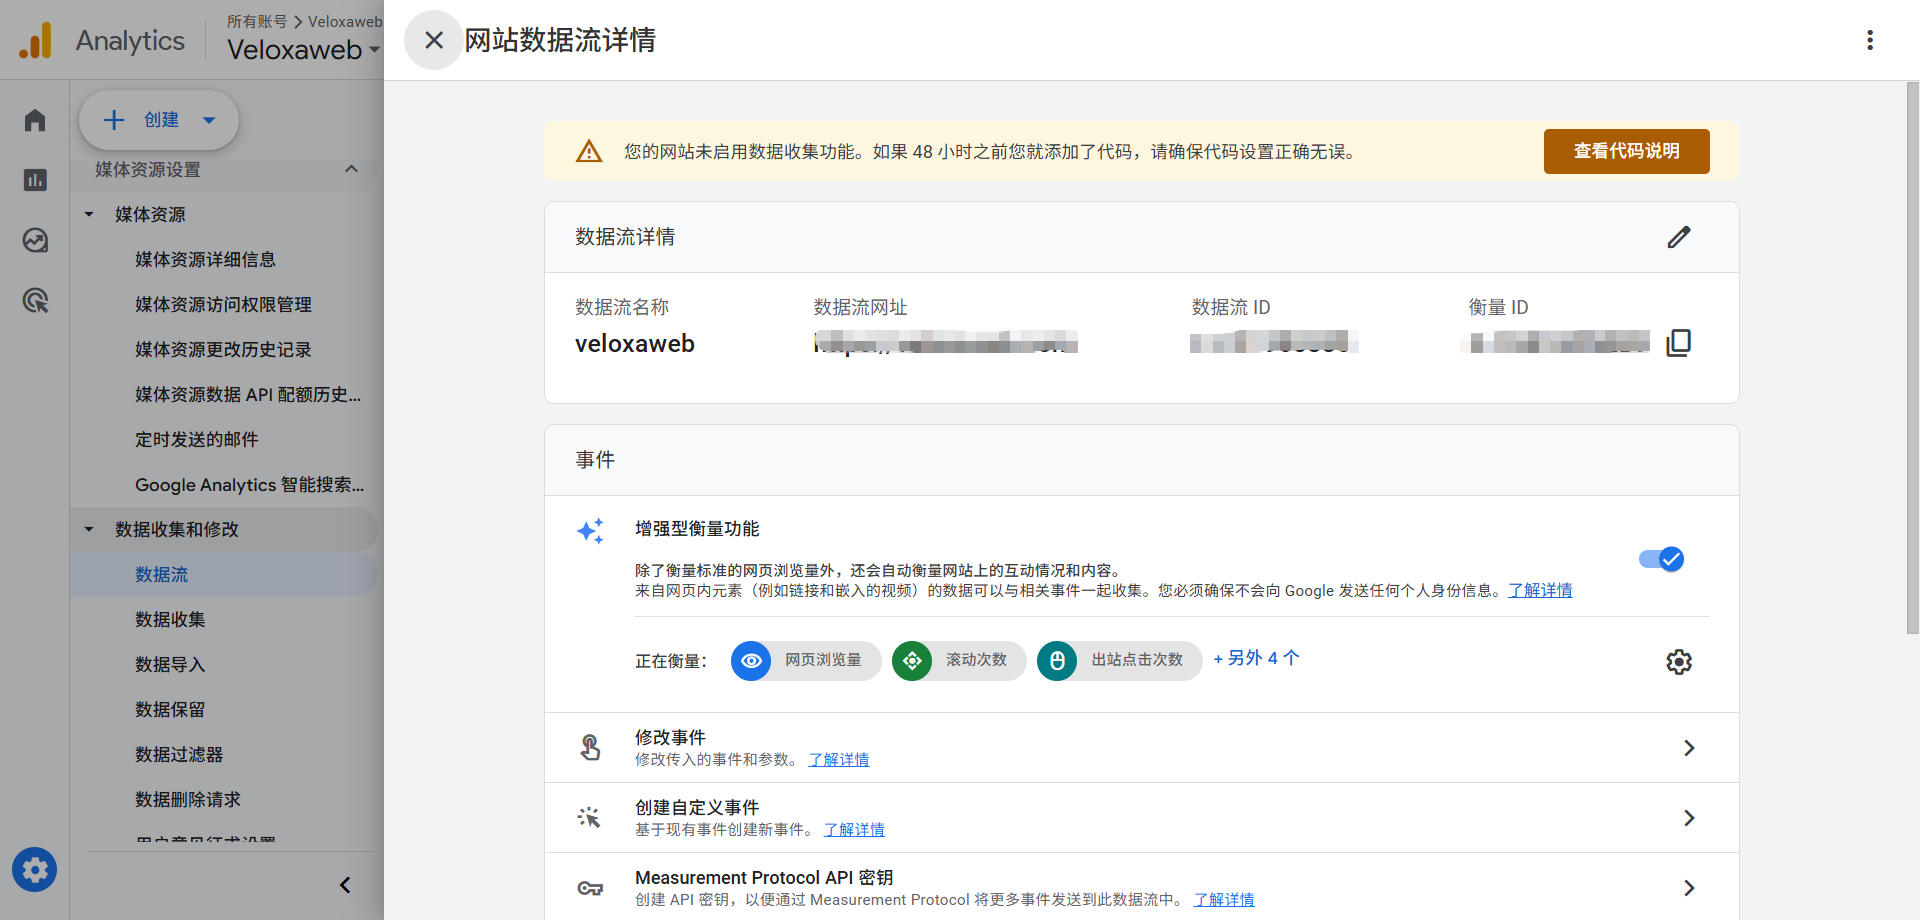Collapse the 媒体资源设置 section with its chevron

pos(351,170)
